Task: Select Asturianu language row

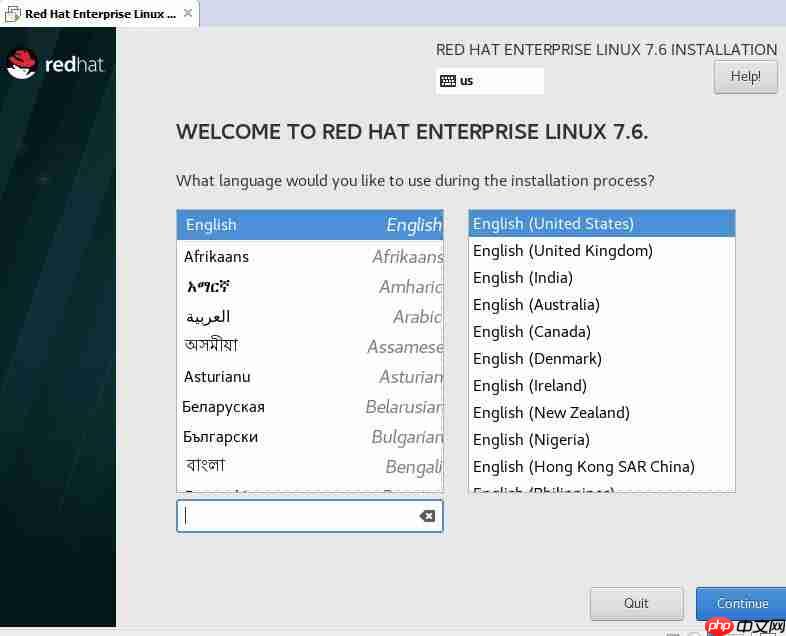Action: [310, 376]
